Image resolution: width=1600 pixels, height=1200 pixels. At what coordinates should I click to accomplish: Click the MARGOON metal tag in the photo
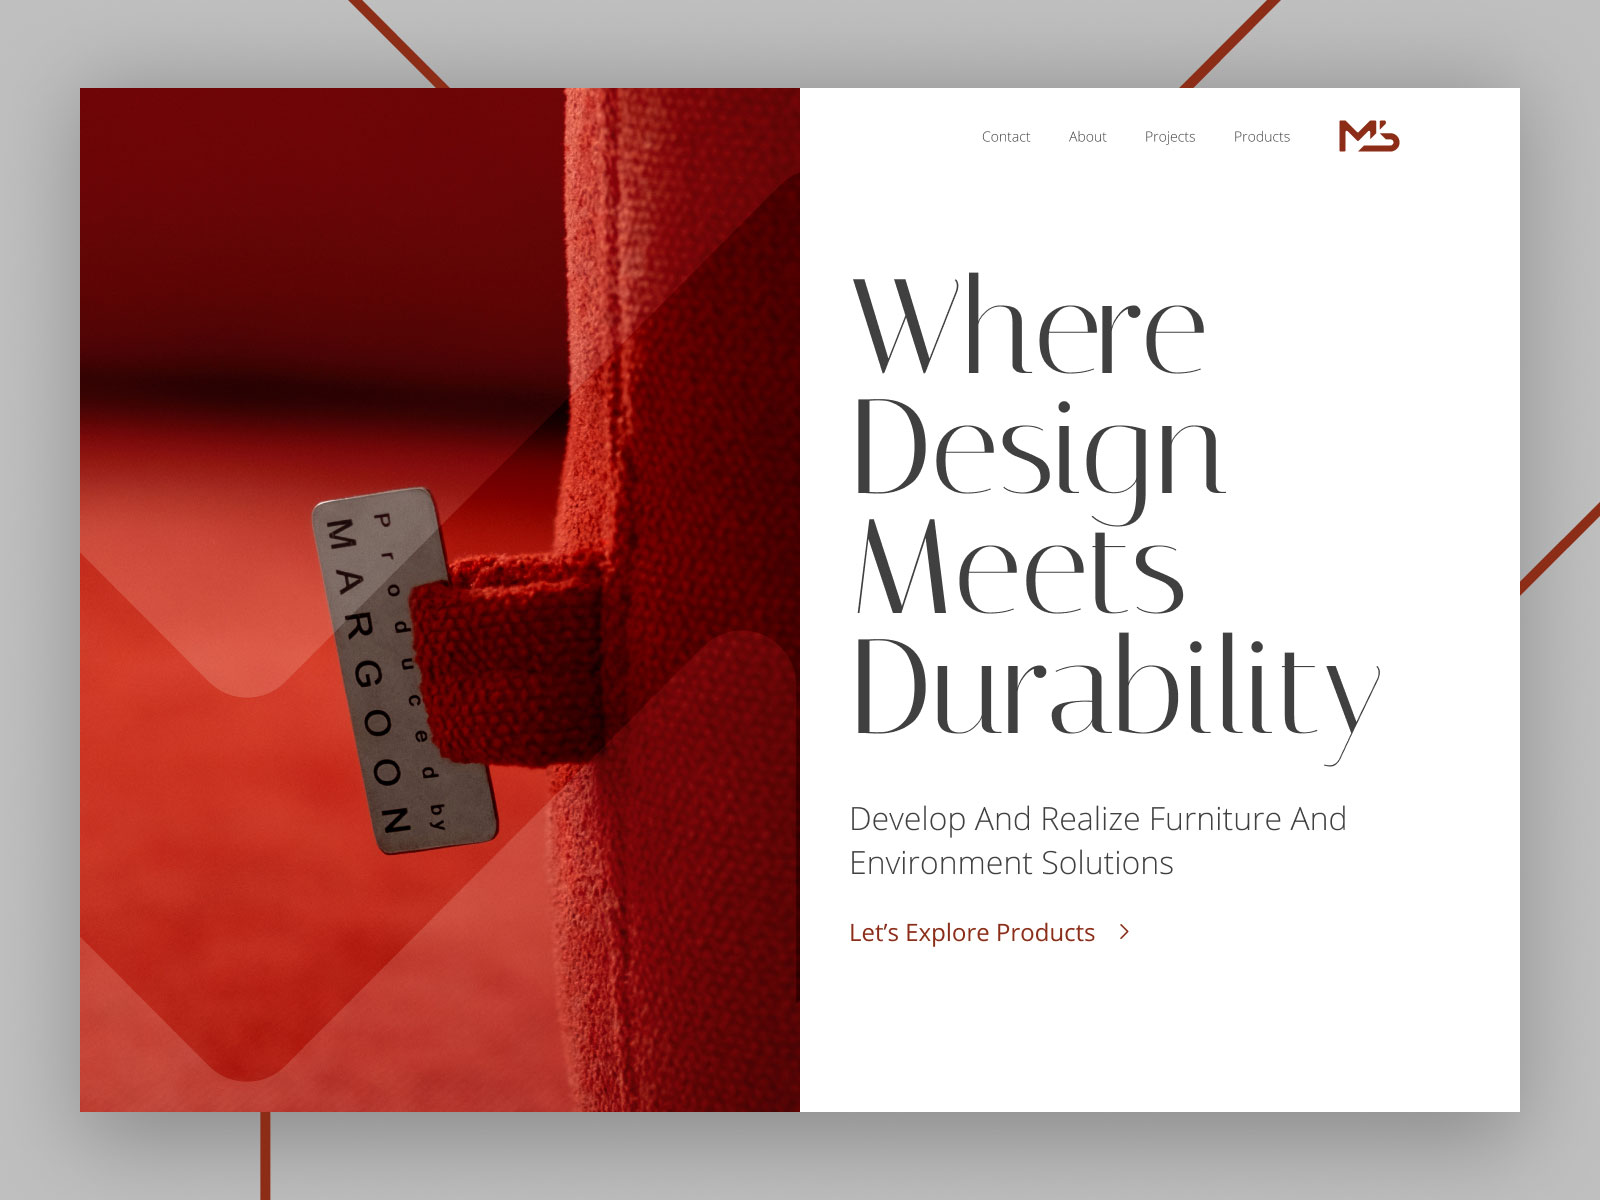[400, 670]
